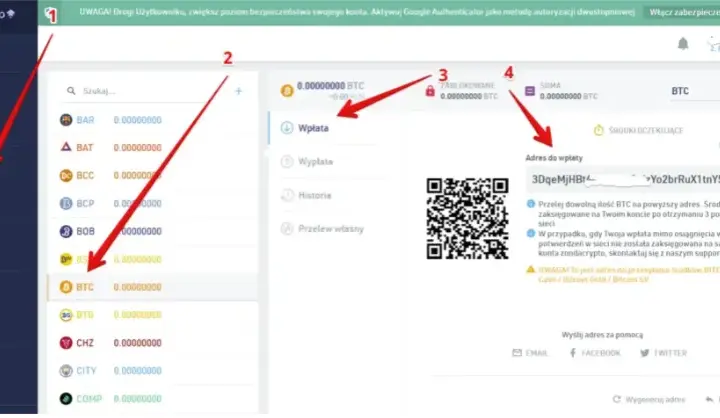Viewport: 720px width, 418px height.
Task: Click the Wypłata circular icon
Action: [x=287, y=162]
